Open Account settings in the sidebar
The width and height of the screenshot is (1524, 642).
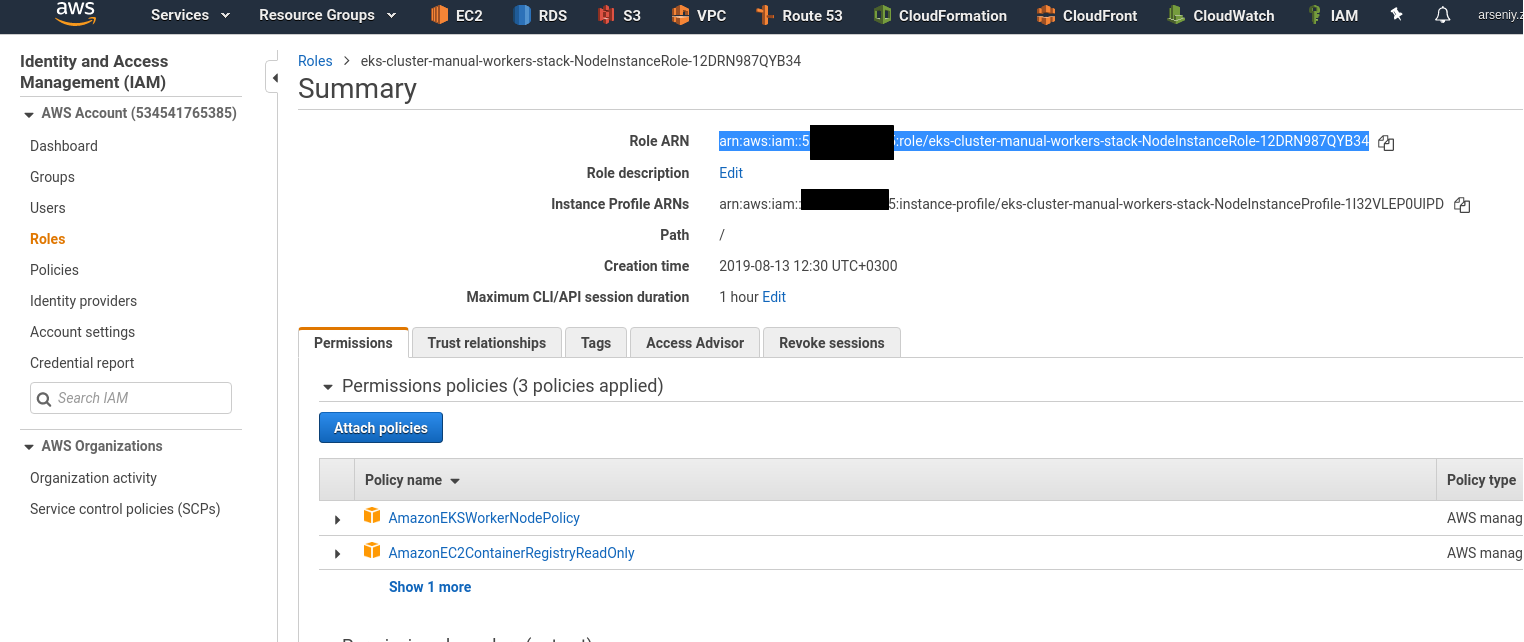click(x=82, y=332)
